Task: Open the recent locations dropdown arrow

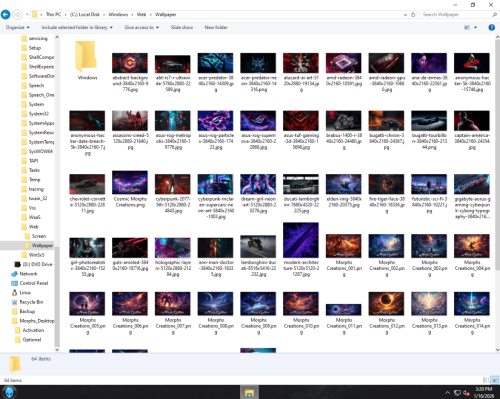Action: point(27,15)
